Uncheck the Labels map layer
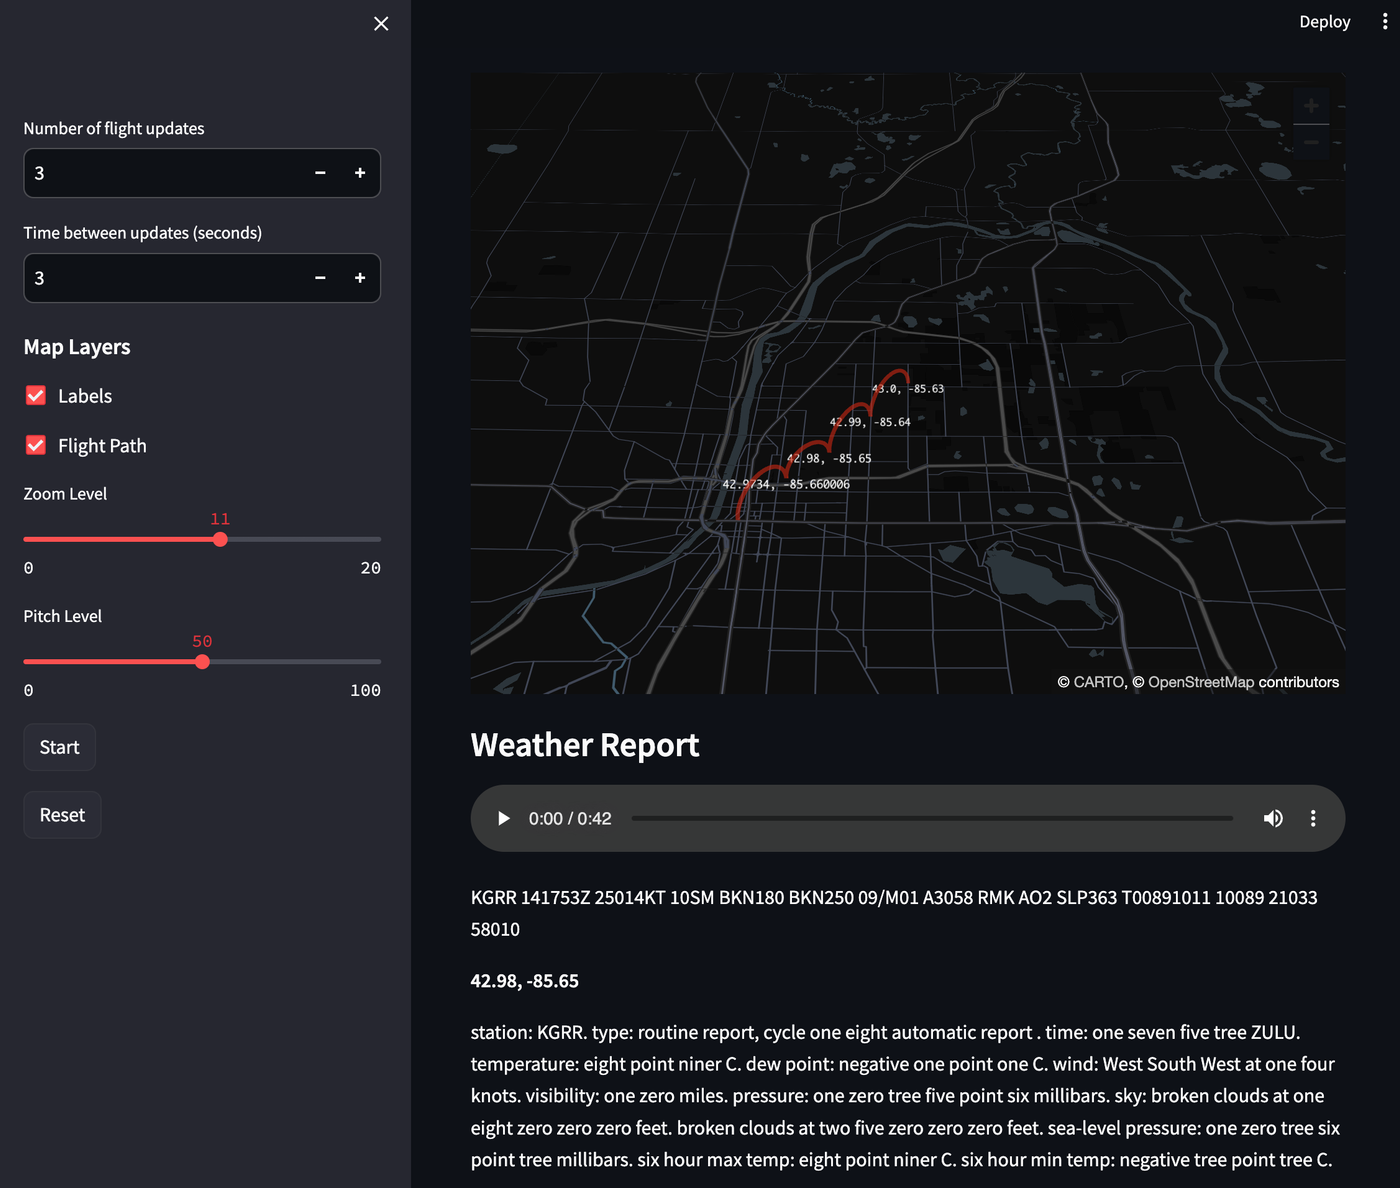 pyautogui.click(x=35, y=395)
